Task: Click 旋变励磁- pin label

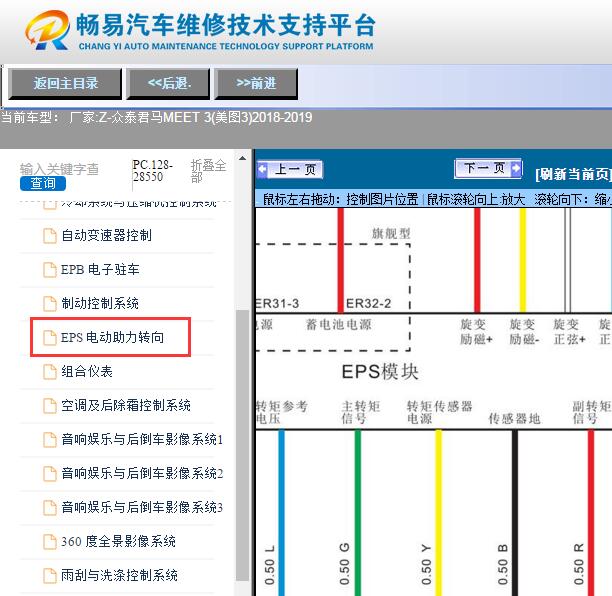Action: pyautogui.click(x=524, y=332)
